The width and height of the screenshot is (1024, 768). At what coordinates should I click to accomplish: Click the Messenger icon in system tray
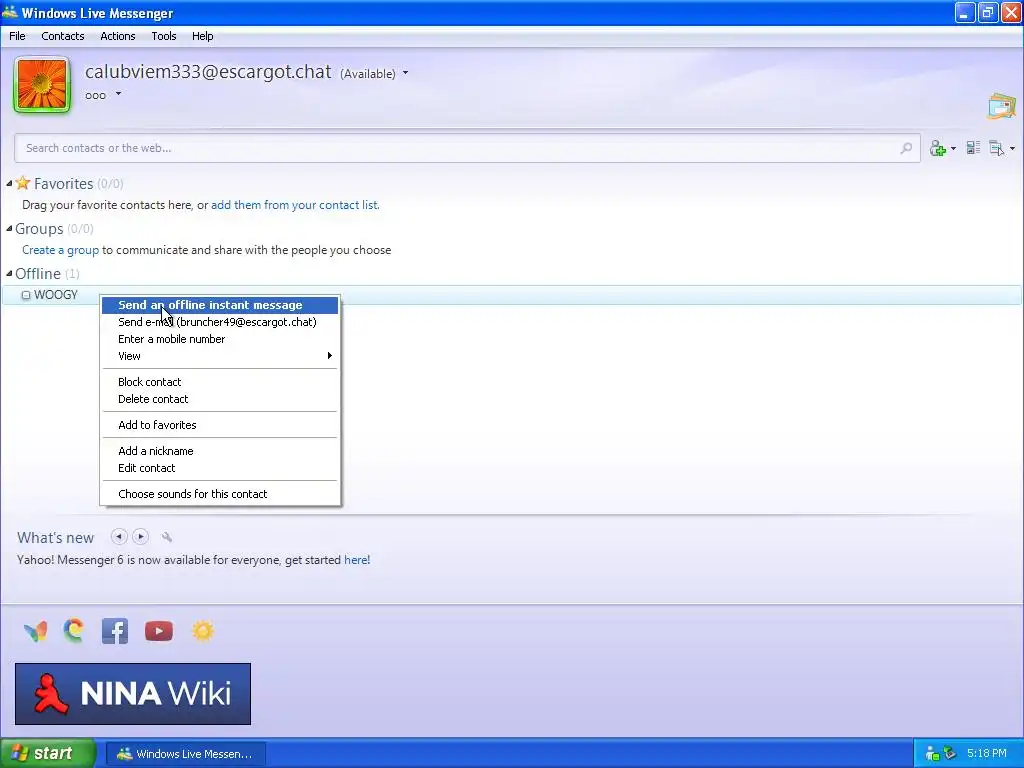coord(933,754)
